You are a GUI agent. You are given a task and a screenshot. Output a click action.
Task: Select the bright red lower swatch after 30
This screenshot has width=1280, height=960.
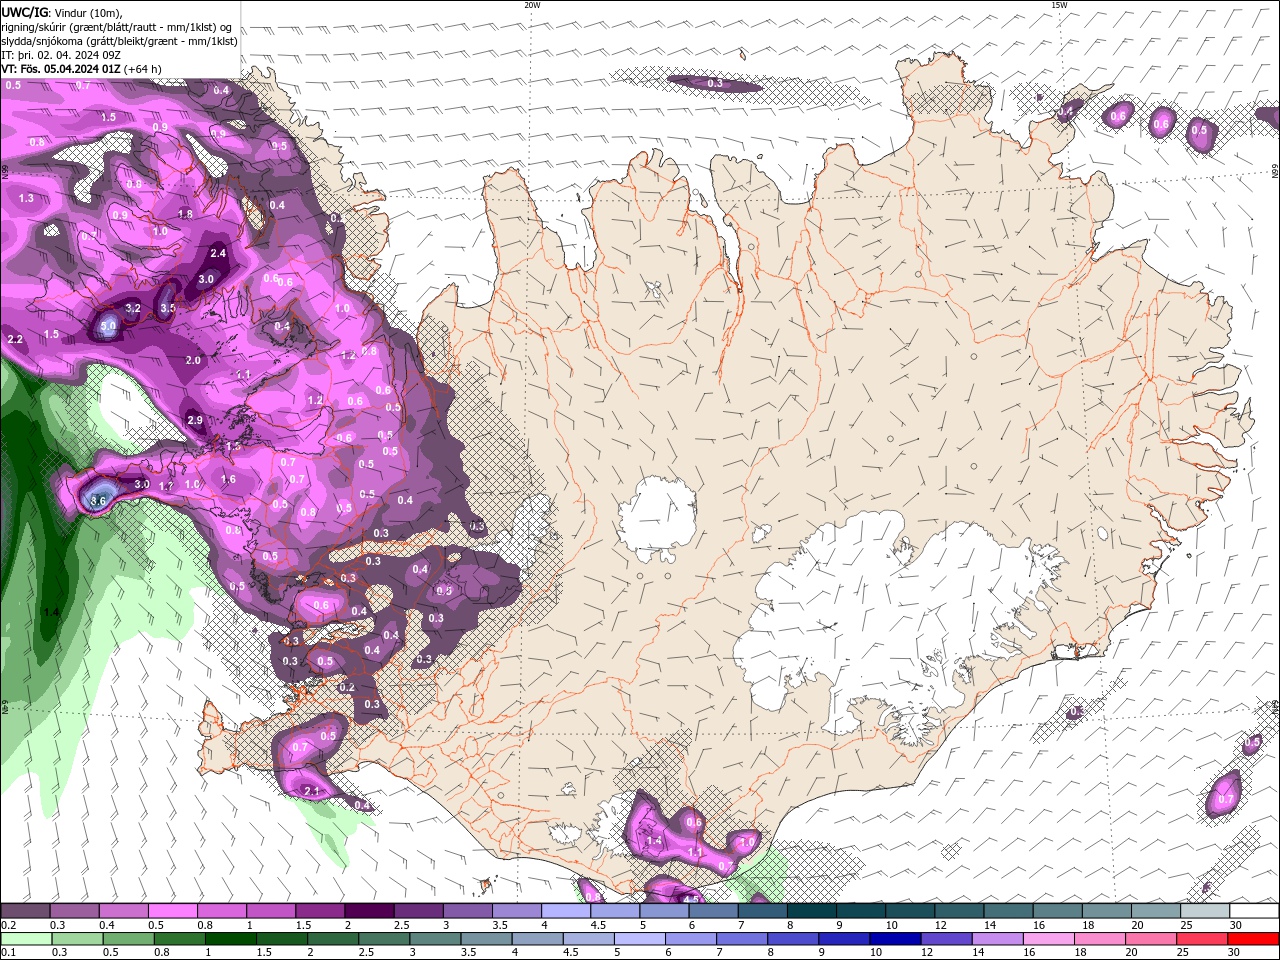click(x=1254, y=939)
